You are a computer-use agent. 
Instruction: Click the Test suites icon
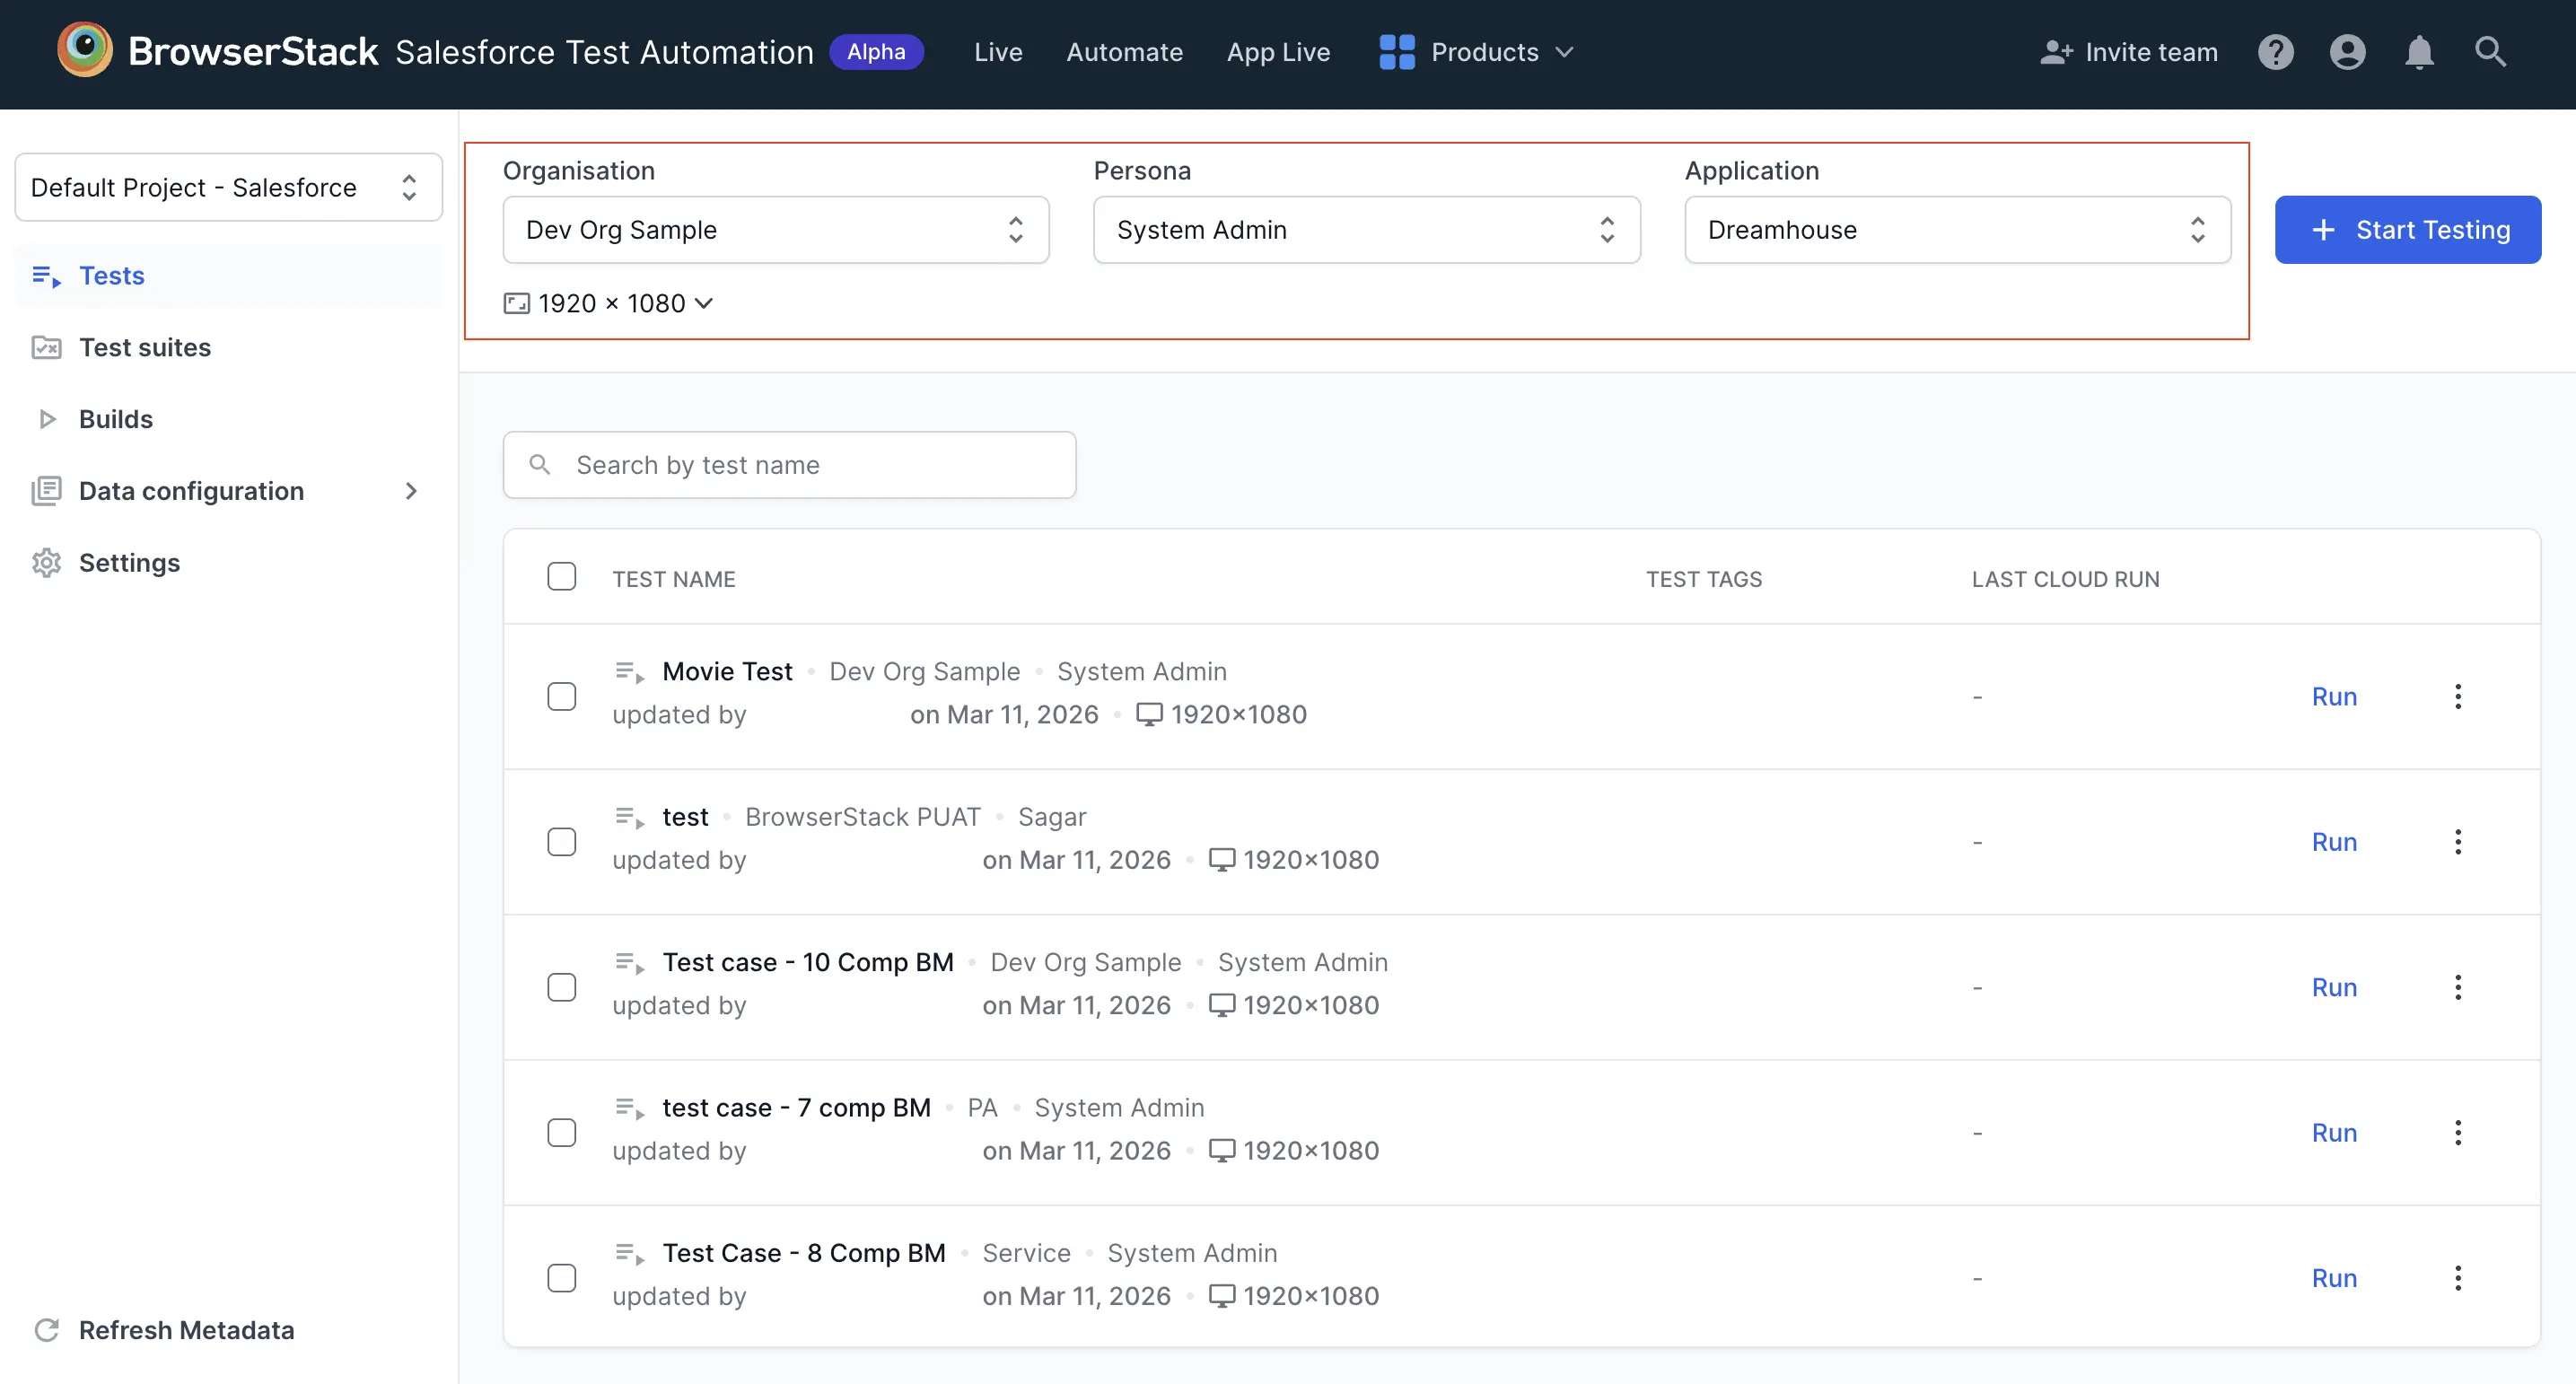(47, 347)
